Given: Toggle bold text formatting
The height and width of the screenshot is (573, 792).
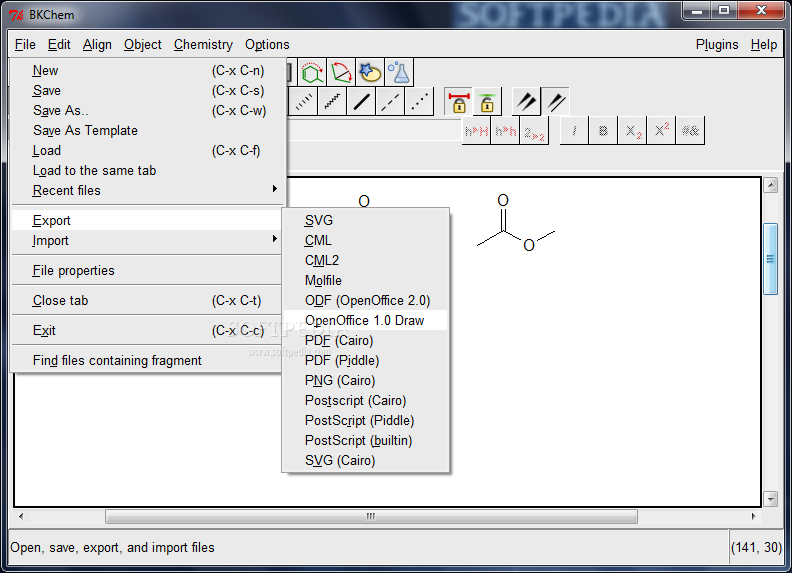Looking at the screenshot, I should pos(603,131).
